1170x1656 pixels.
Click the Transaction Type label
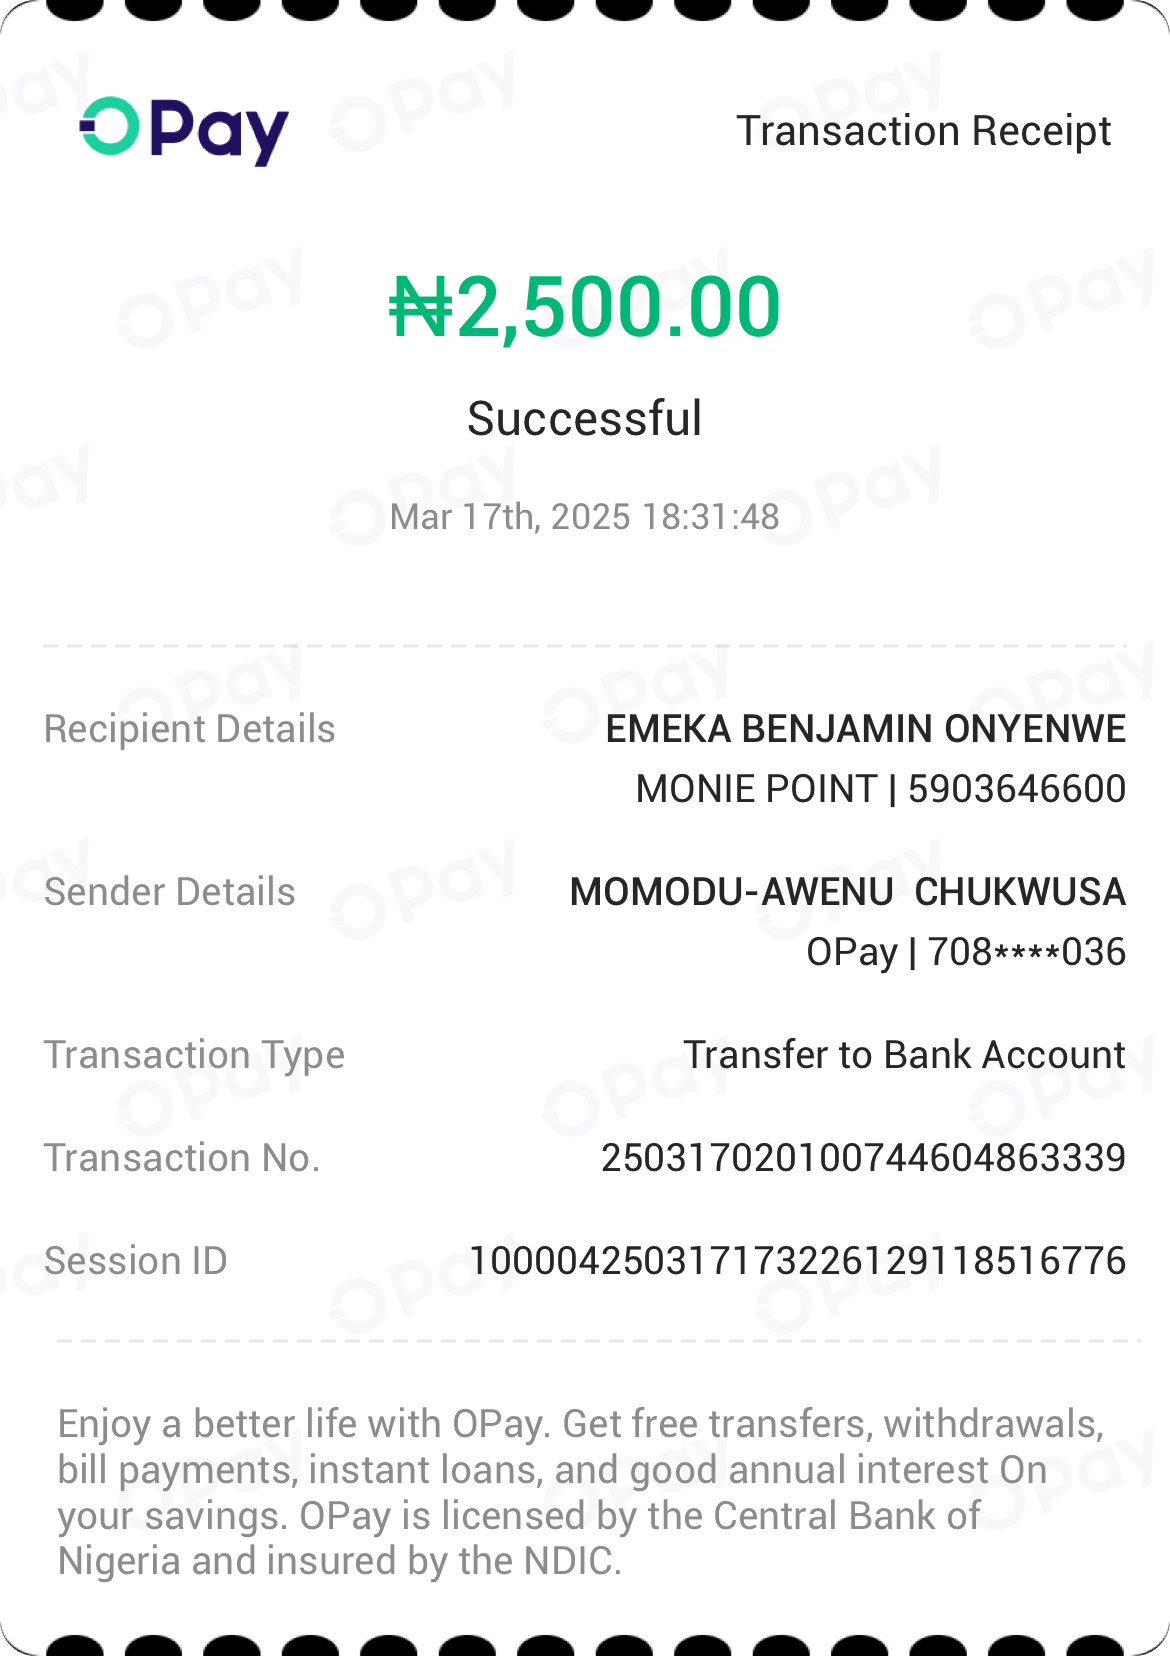click(x=194, y=1055)
